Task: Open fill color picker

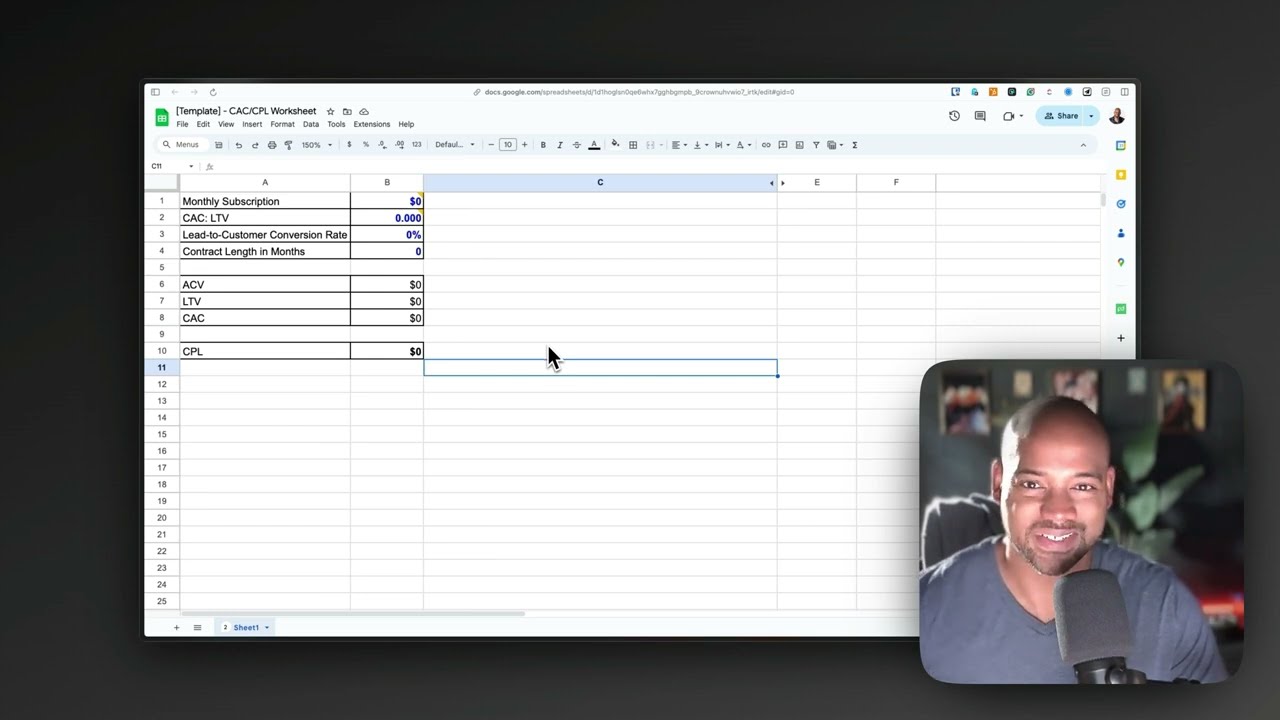Action: click(x=615, y=145)
